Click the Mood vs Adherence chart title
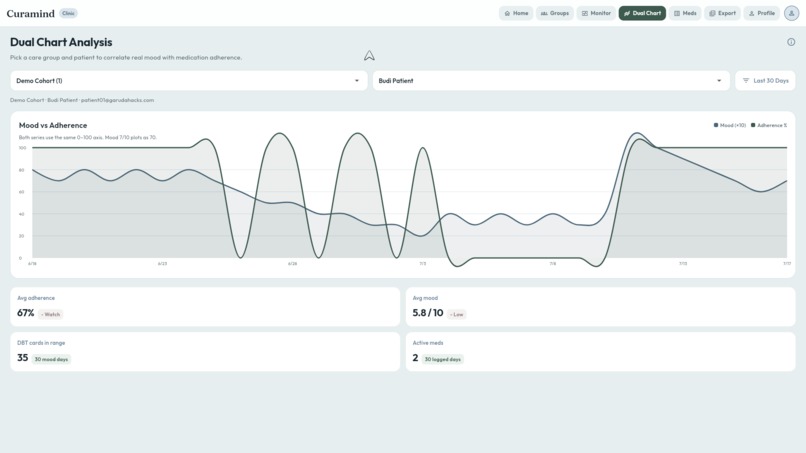Viewport: 806px width, 453px height. tap(53, 125)
